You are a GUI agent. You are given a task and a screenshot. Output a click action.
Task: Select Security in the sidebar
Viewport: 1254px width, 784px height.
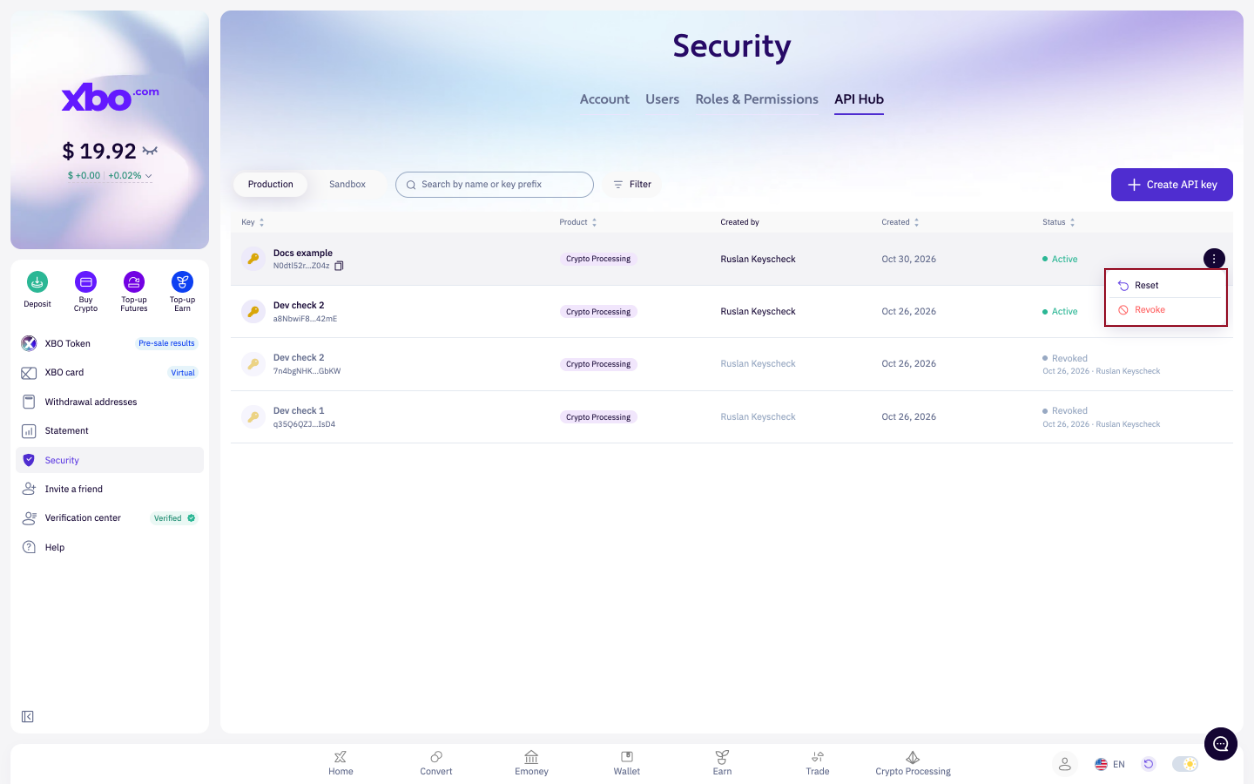coord(110,460)
